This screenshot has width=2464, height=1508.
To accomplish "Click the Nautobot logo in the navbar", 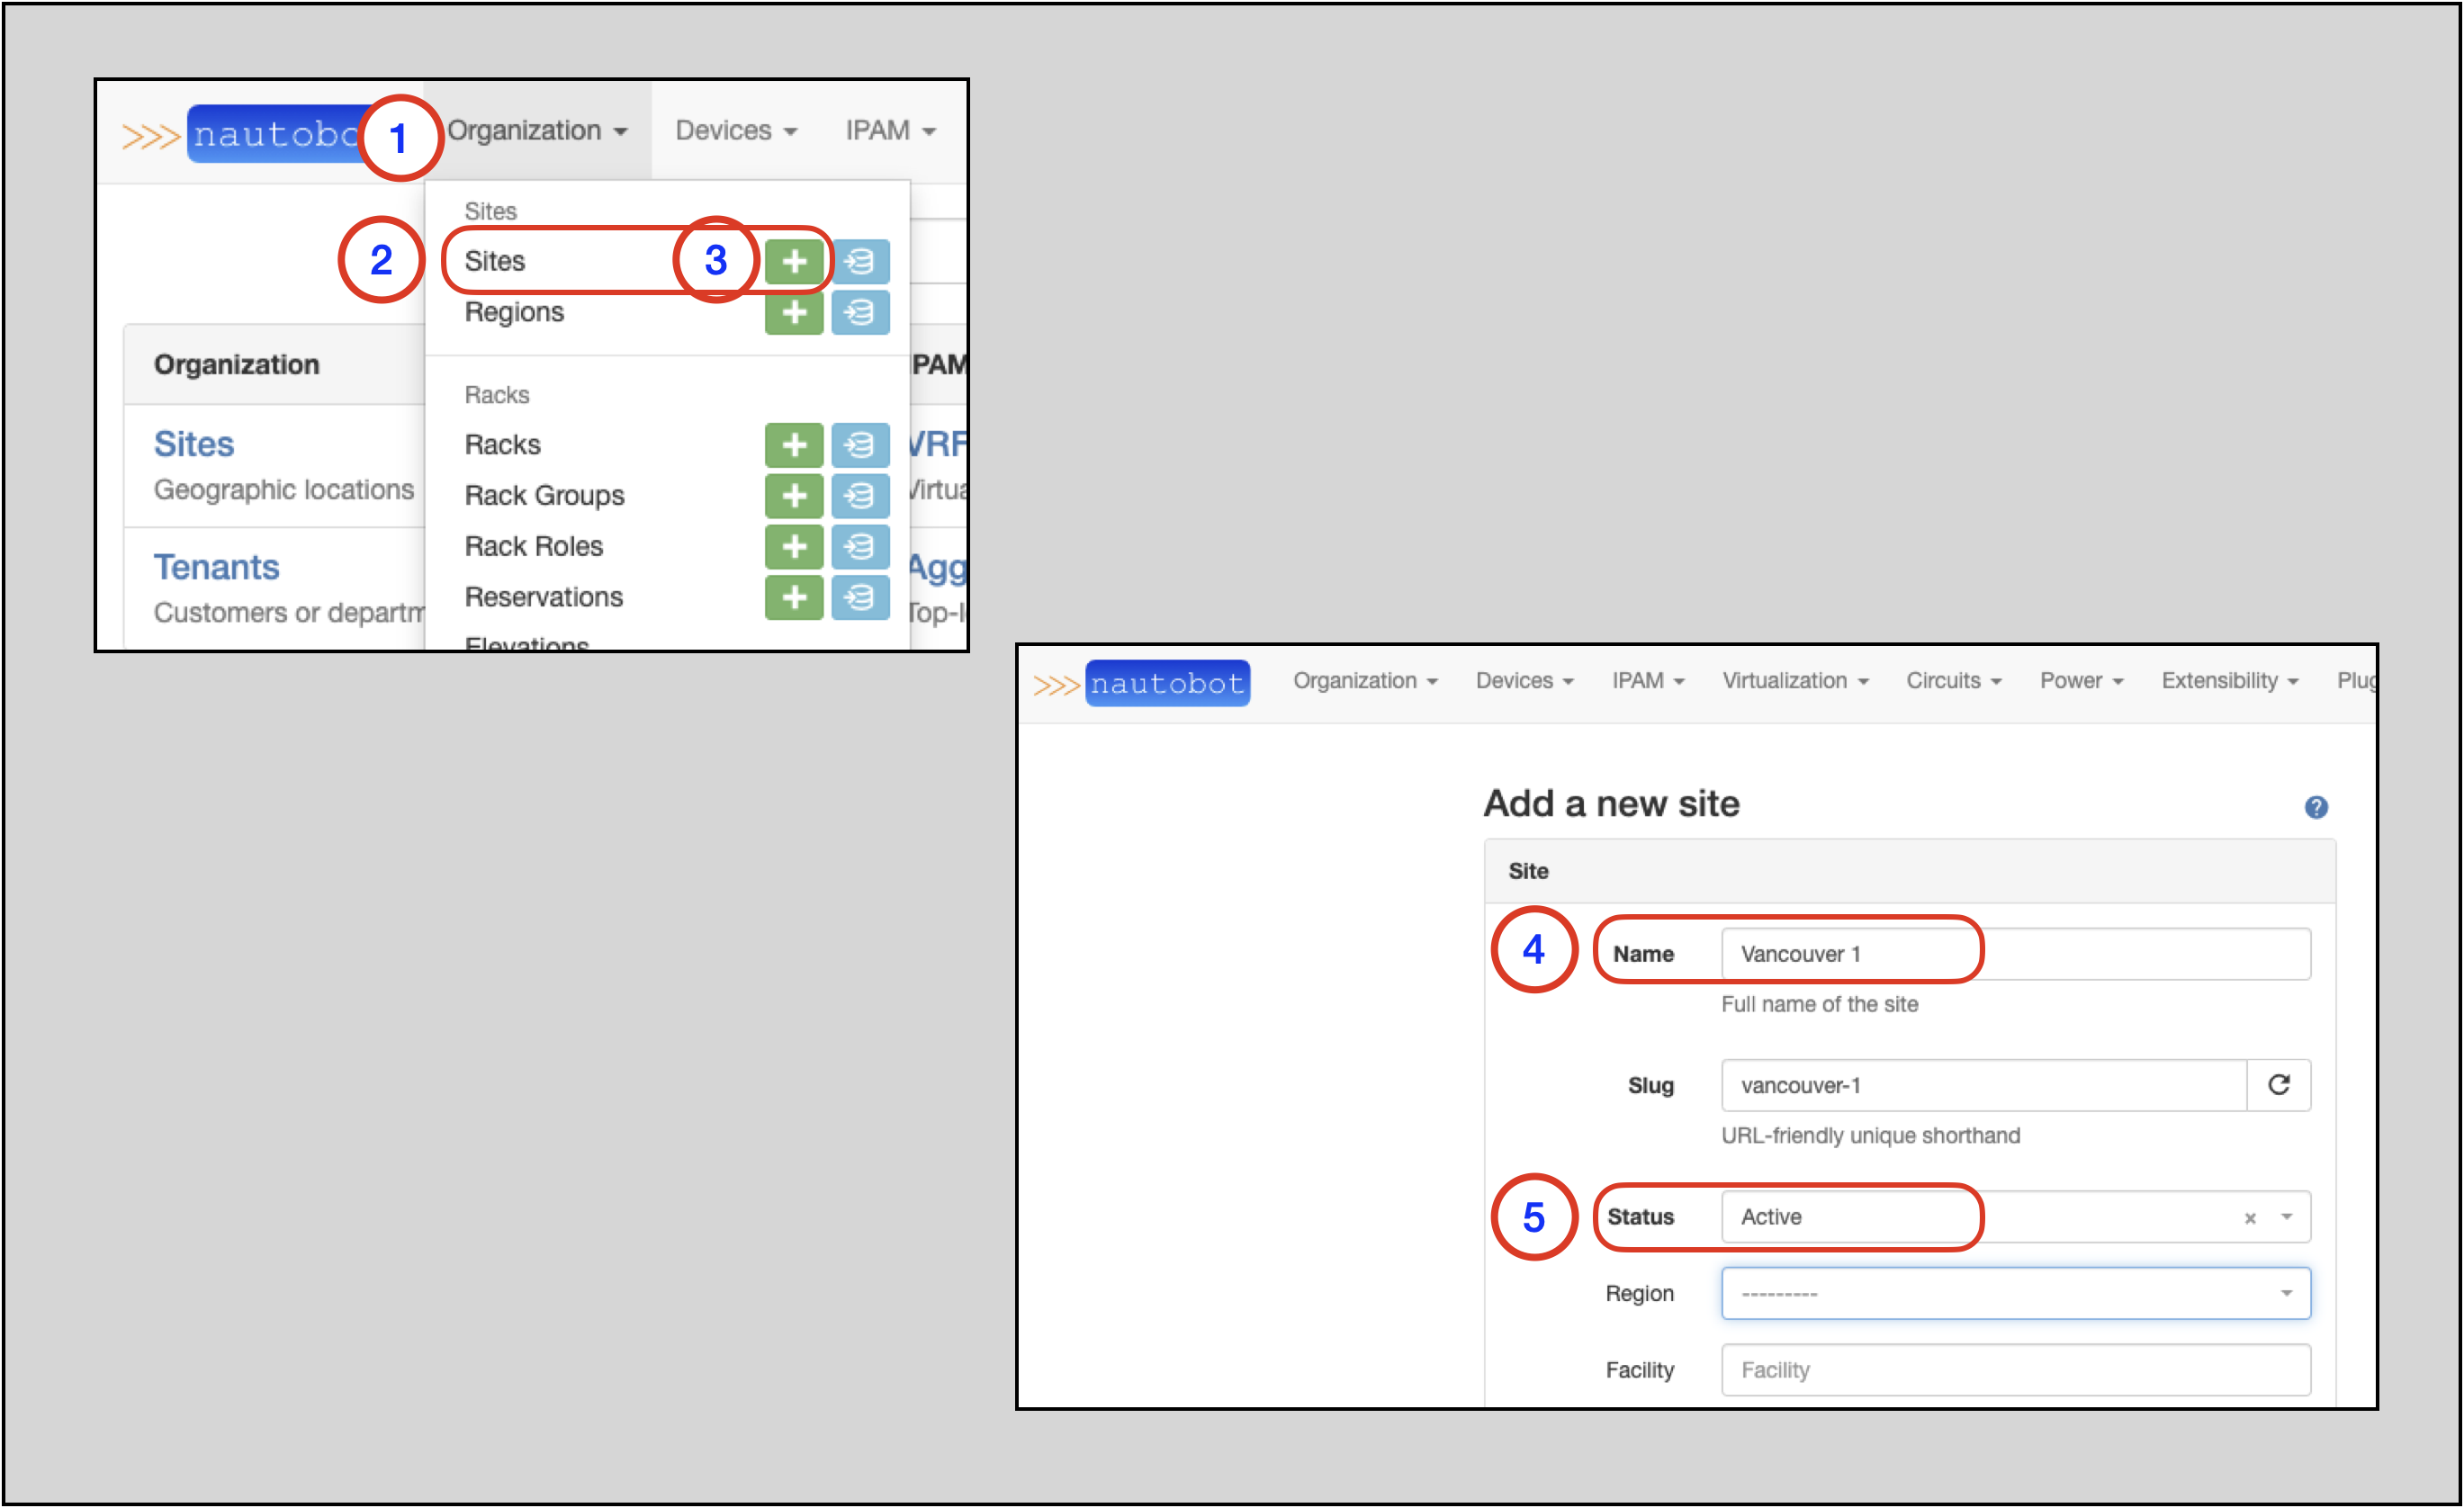I will click(1166, 683).
